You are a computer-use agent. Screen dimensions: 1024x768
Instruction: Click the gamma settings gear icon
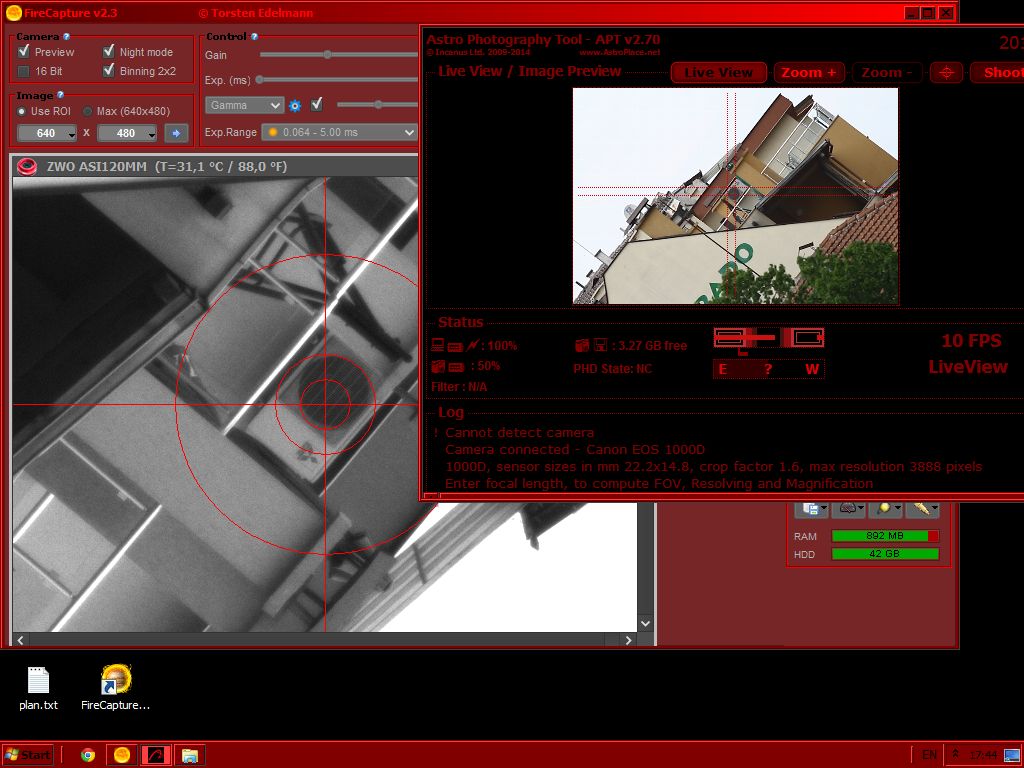tap(295, 105)
